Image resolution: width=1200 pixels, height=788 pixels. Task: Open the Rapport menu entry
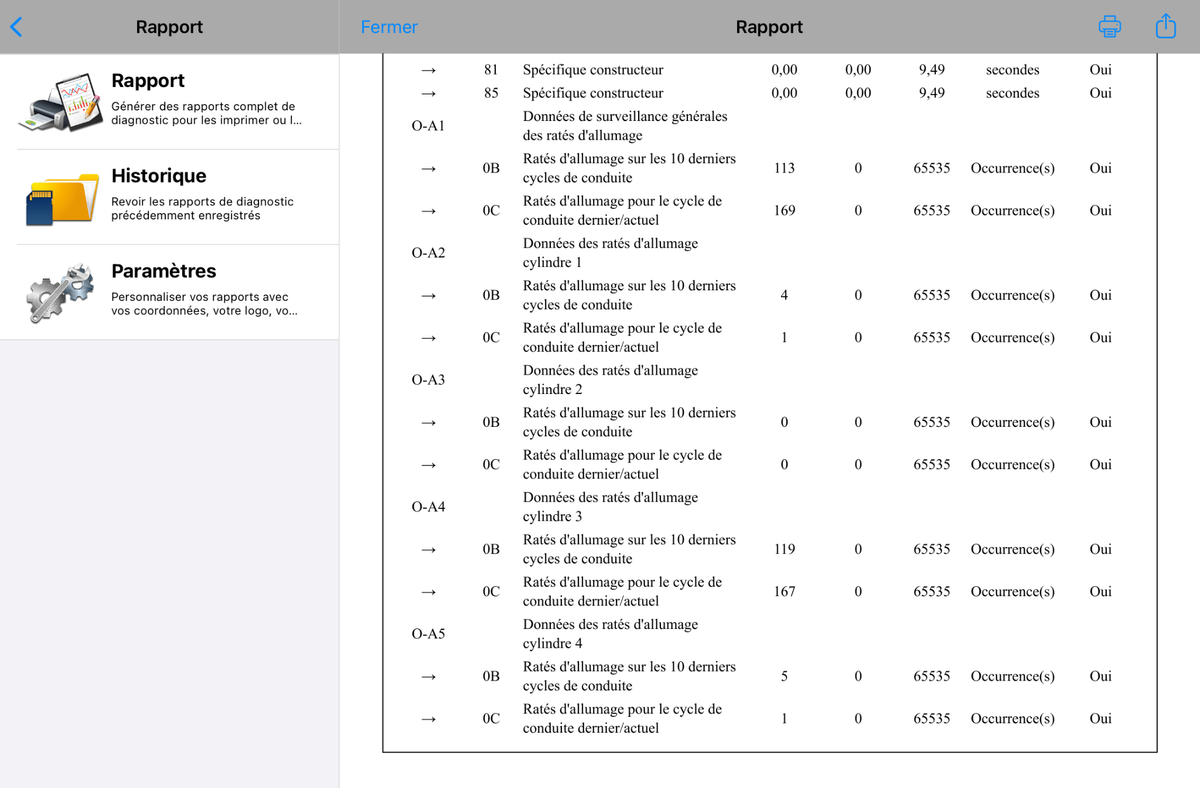[170, 102]
